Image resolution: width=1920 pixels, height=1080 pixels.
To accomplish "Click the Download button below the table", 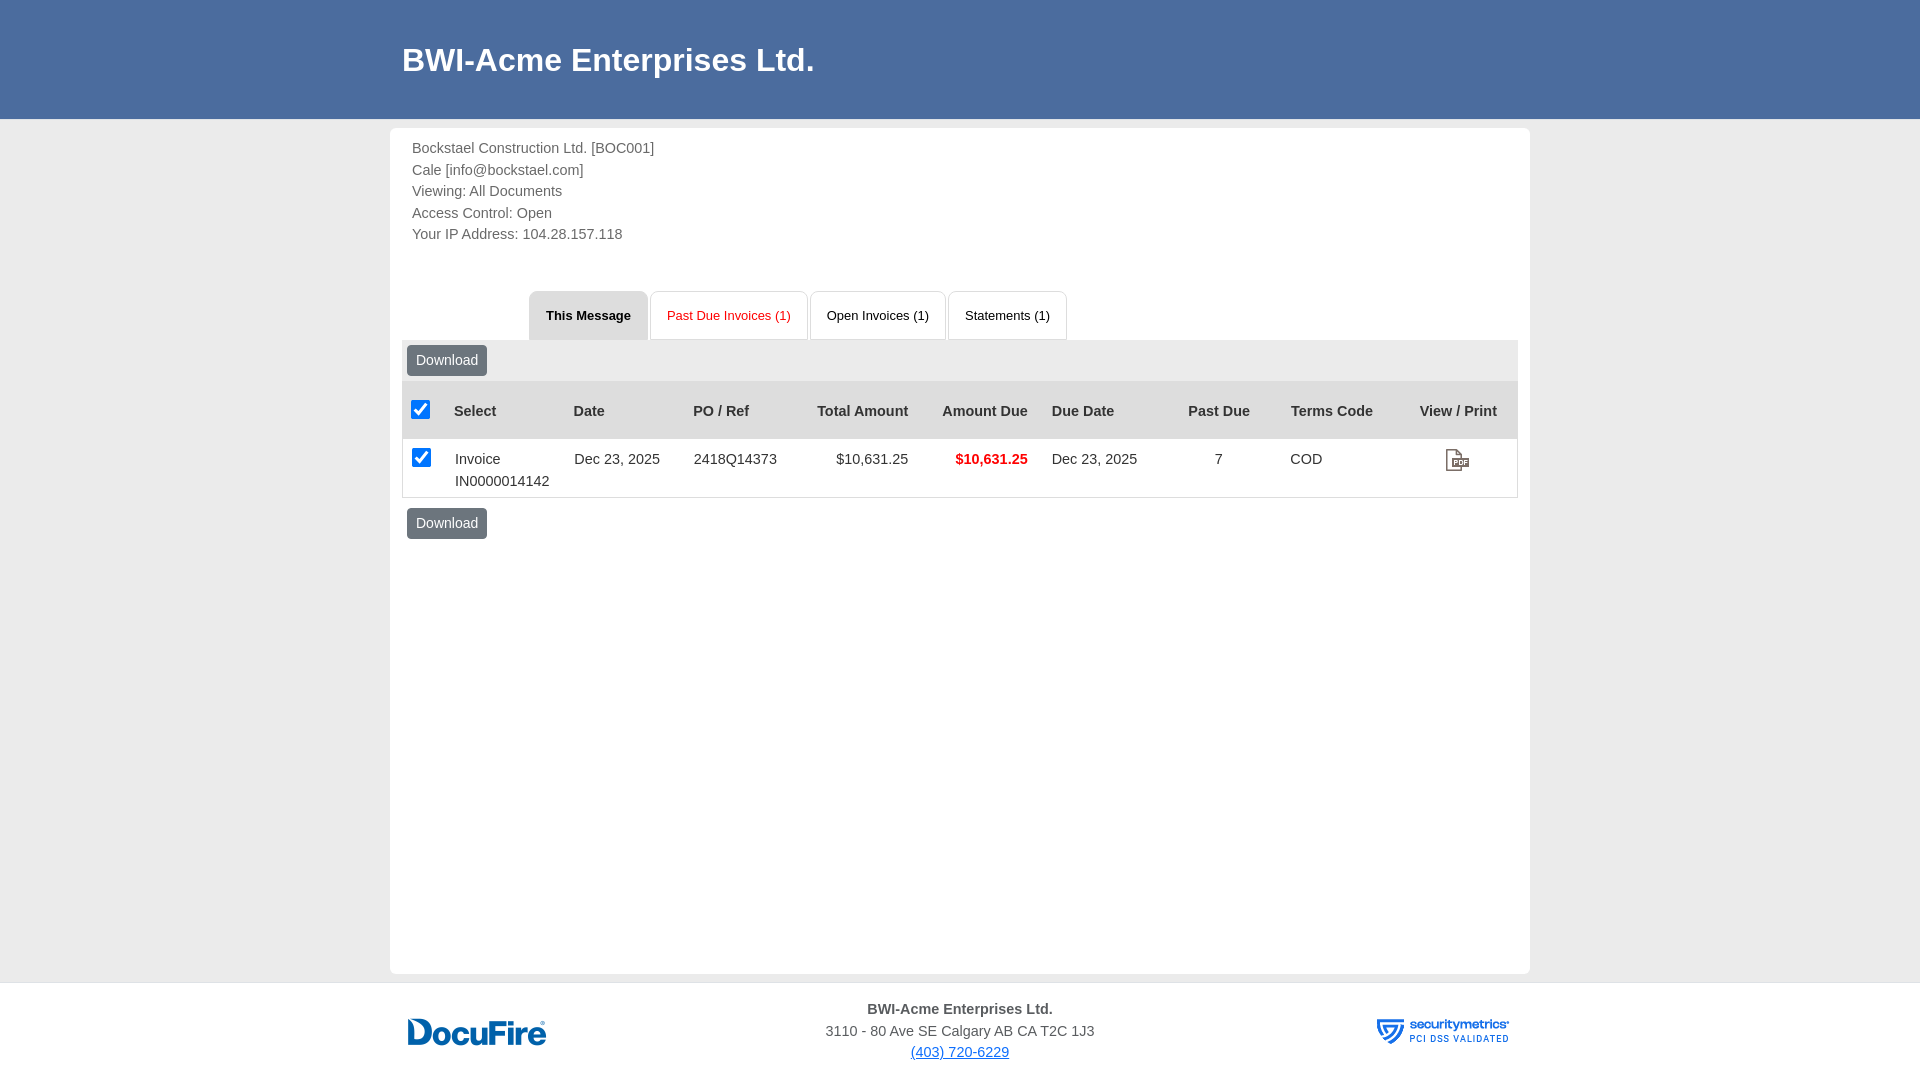I will (447, 524).
